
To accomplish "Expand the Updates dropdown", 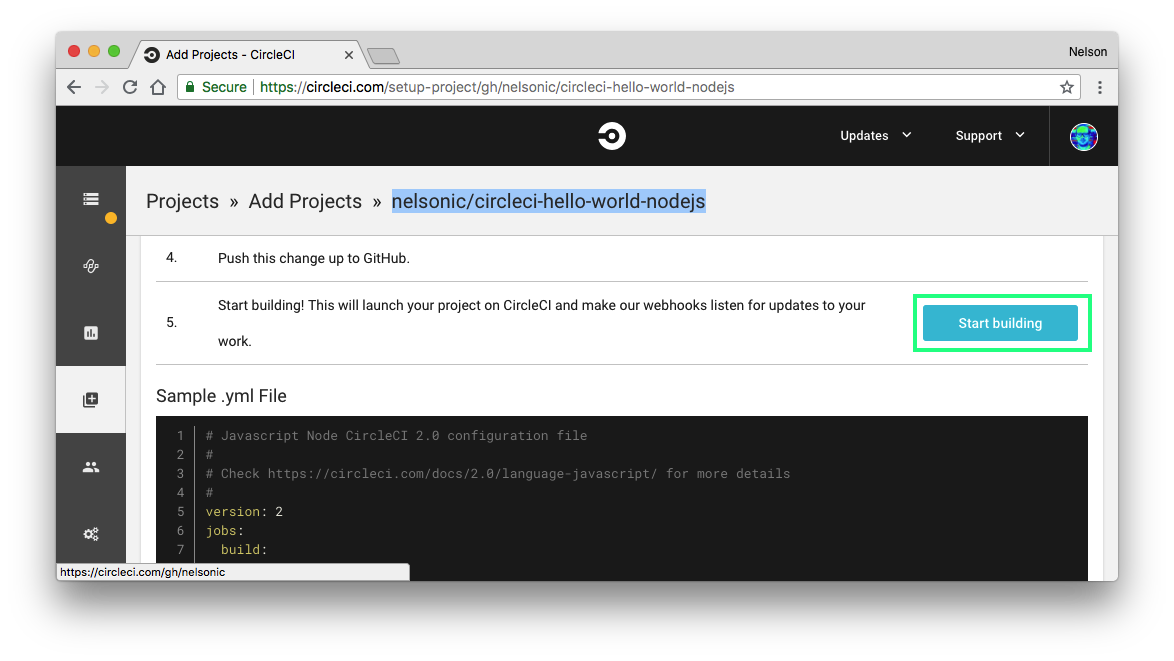I will (x=875, y=136).
